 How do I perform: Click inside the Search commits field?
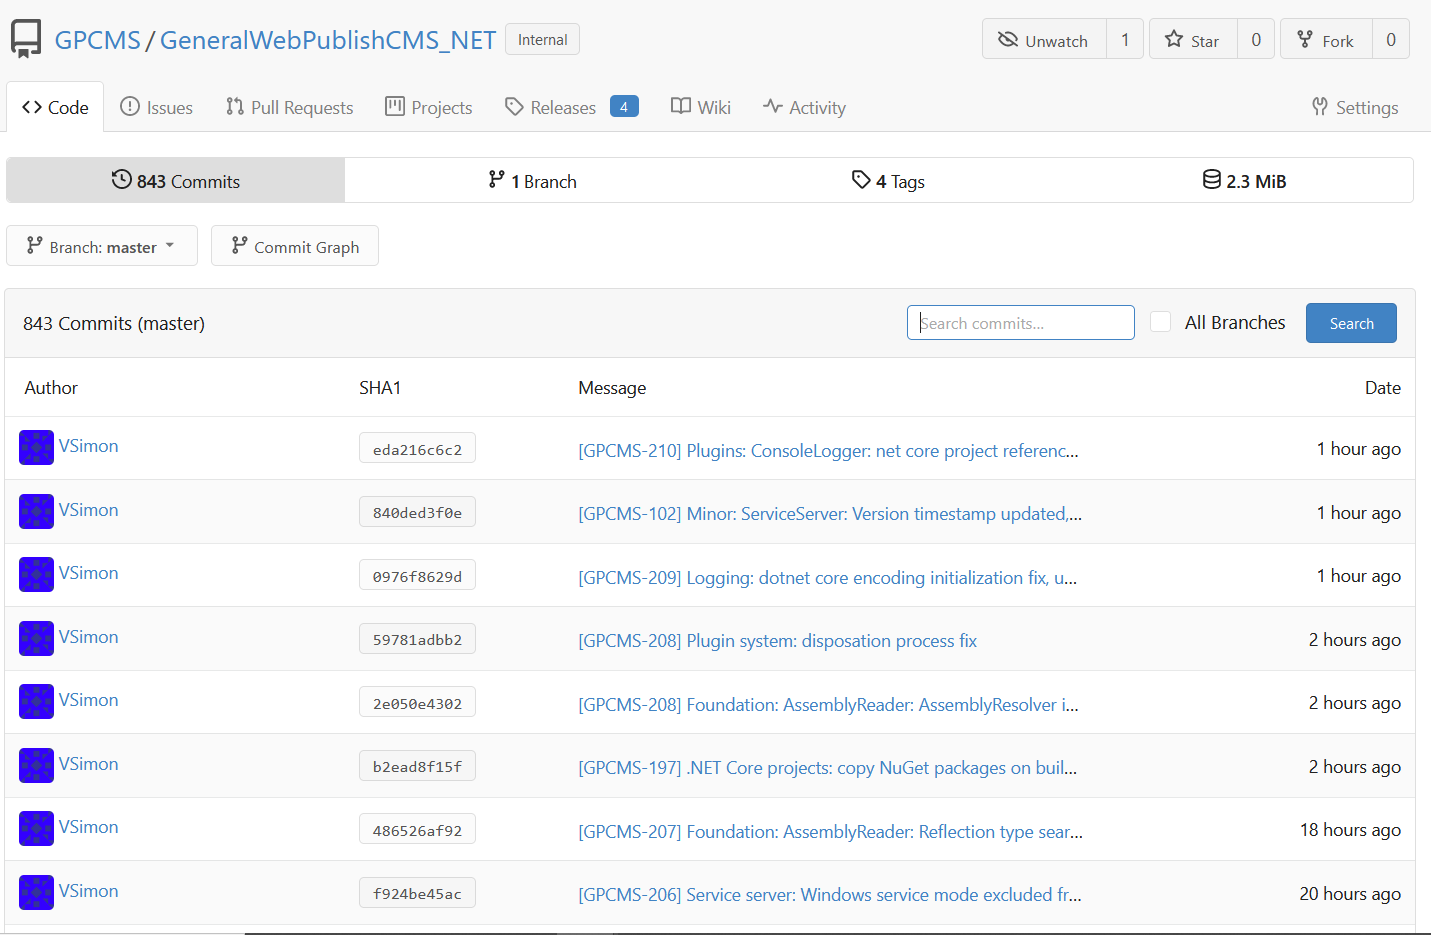(1019, 322)
